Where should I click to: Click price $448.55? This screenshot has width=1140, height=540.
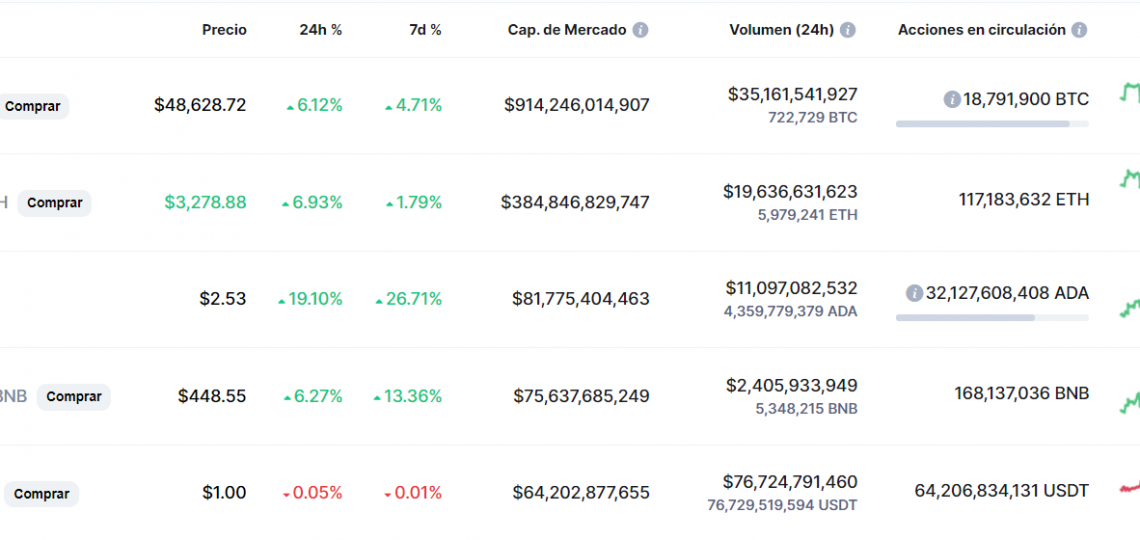tap(212, 396)
